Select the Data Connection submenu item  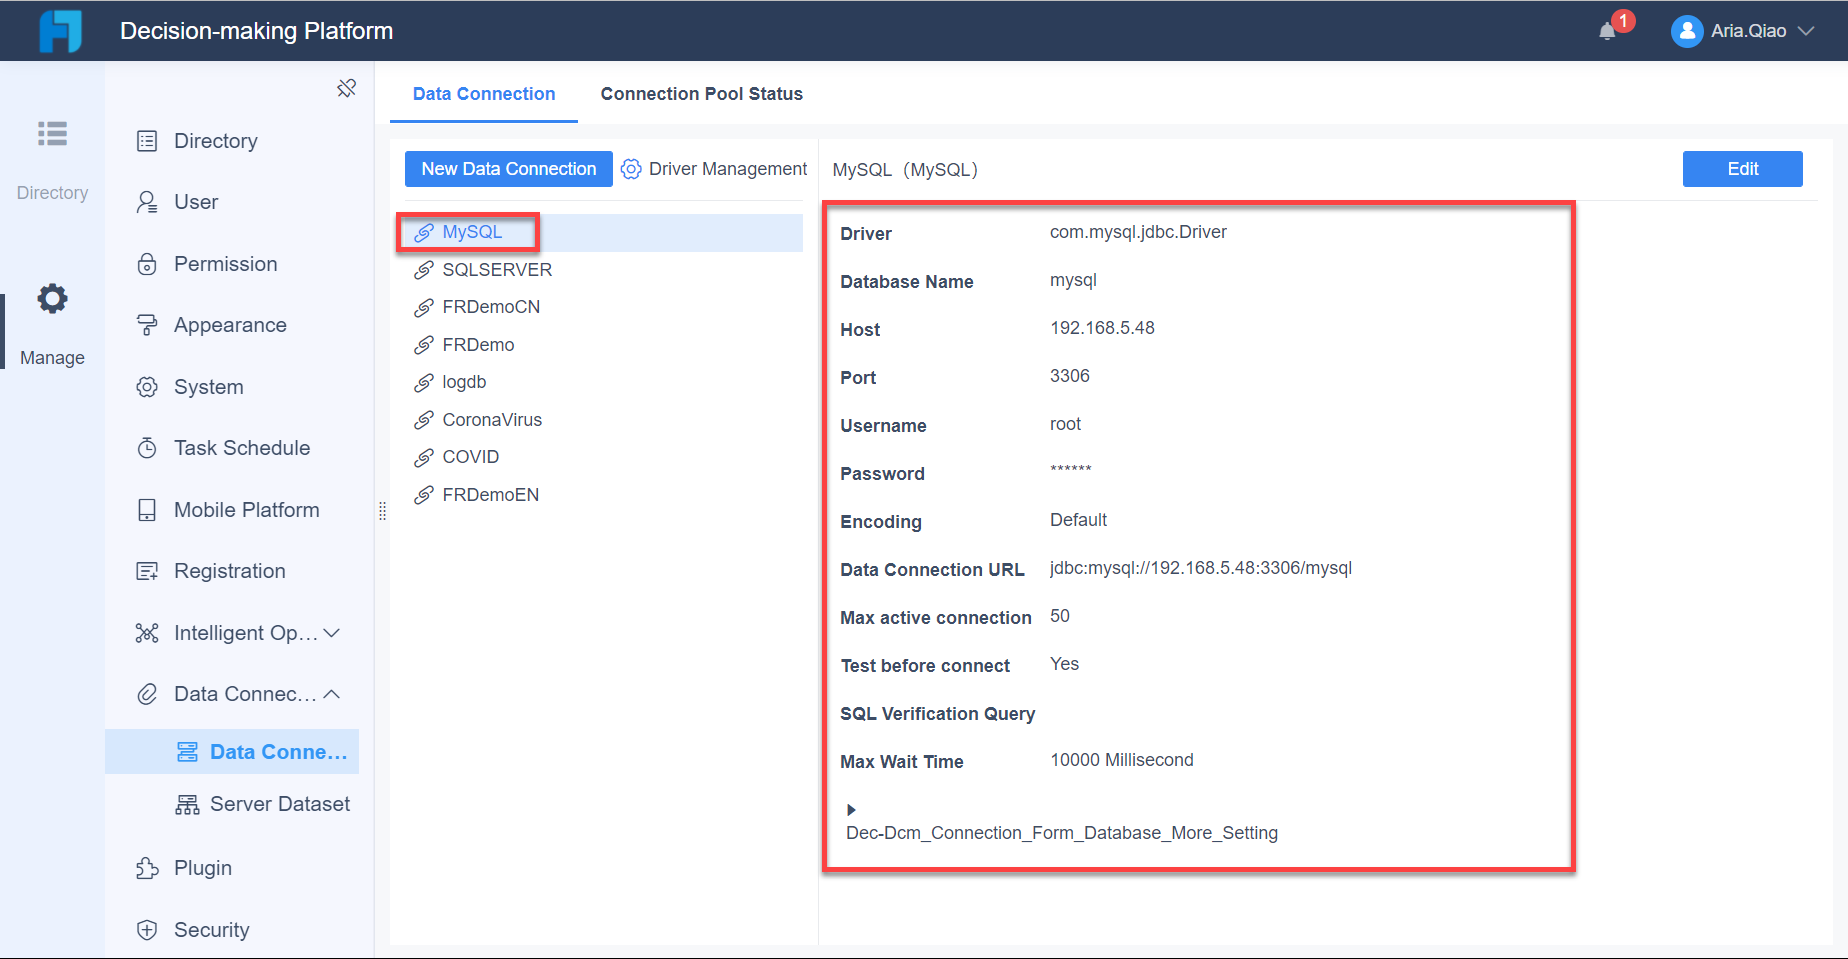[x=232, y=752]
